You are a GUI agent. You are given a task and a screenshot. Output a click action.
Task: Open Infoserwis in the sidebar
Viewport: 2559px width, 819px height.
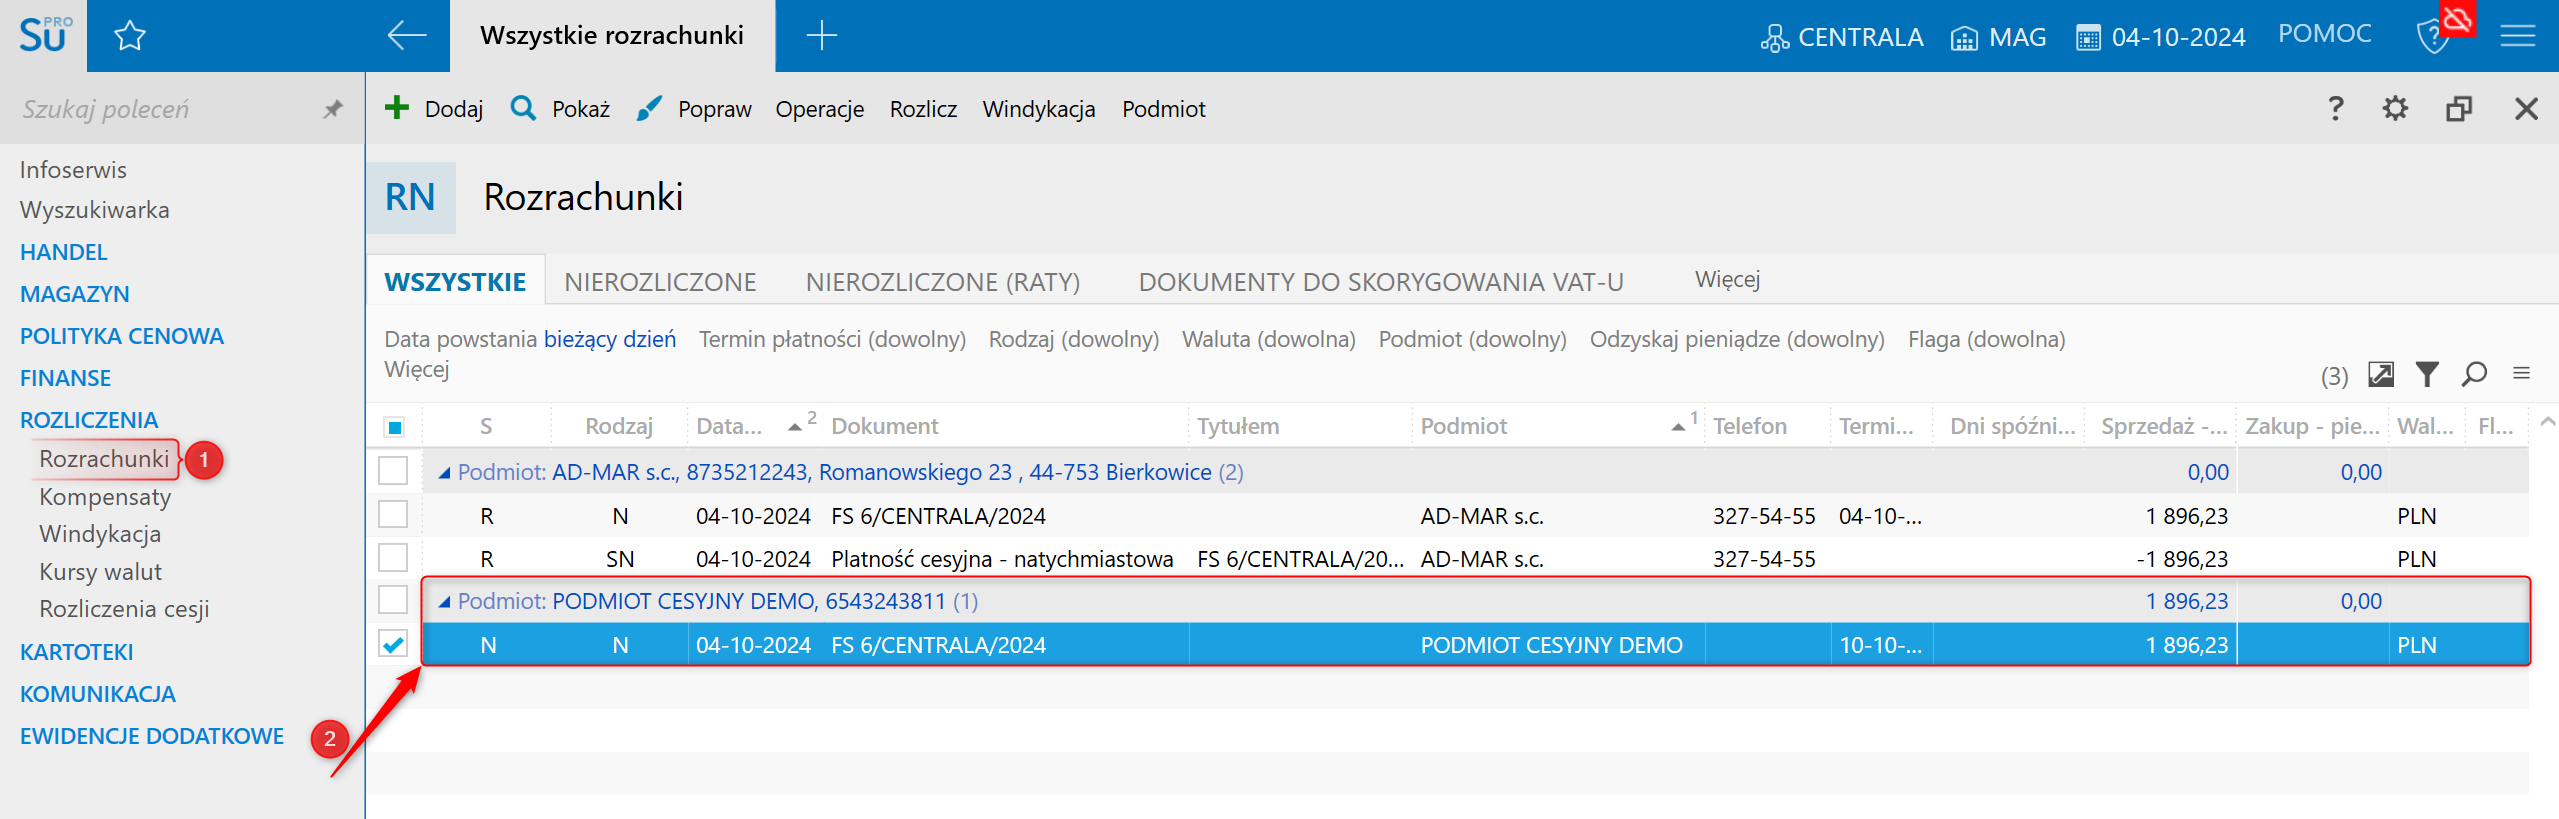[73, 170]
